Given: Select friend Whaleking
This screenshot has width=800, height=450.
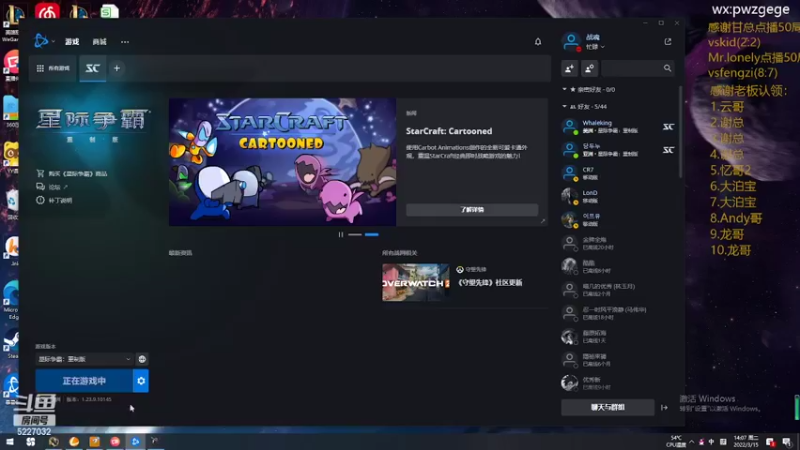Looking at the screenshot, I should coord(618,127).
